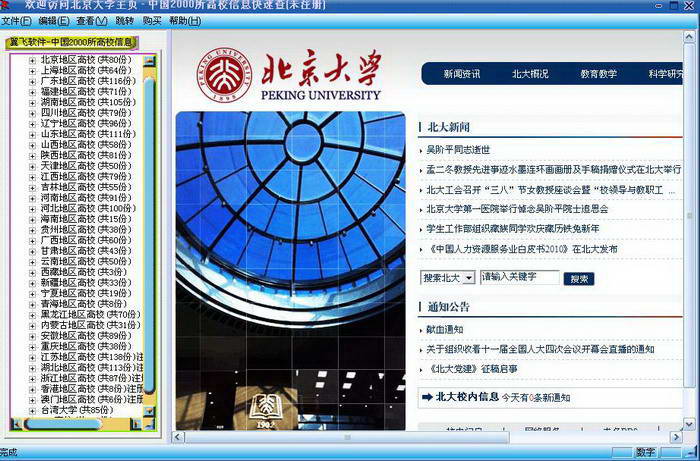This screenshot has height=461, width=700.
Task: Open the 帮助(H) menu
Action: [x=185, y=21]
